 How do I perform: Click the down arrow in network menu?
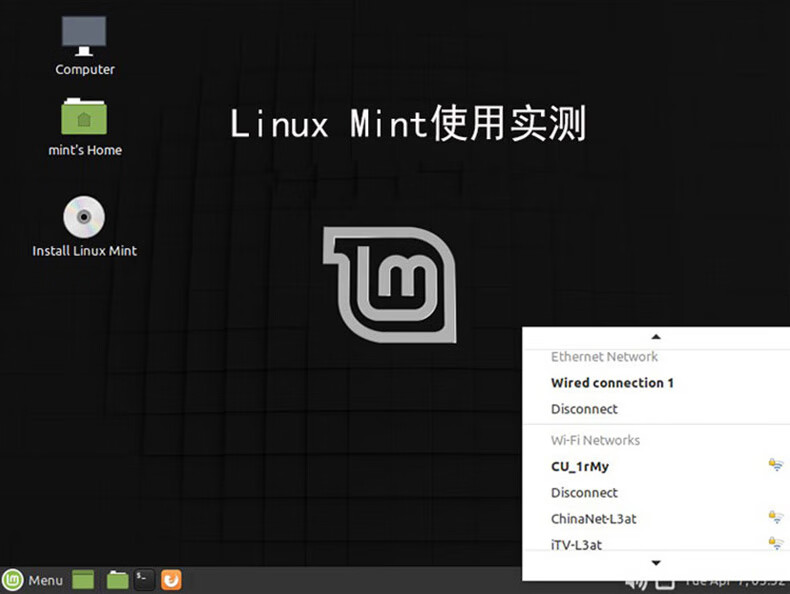click(656, 563)
